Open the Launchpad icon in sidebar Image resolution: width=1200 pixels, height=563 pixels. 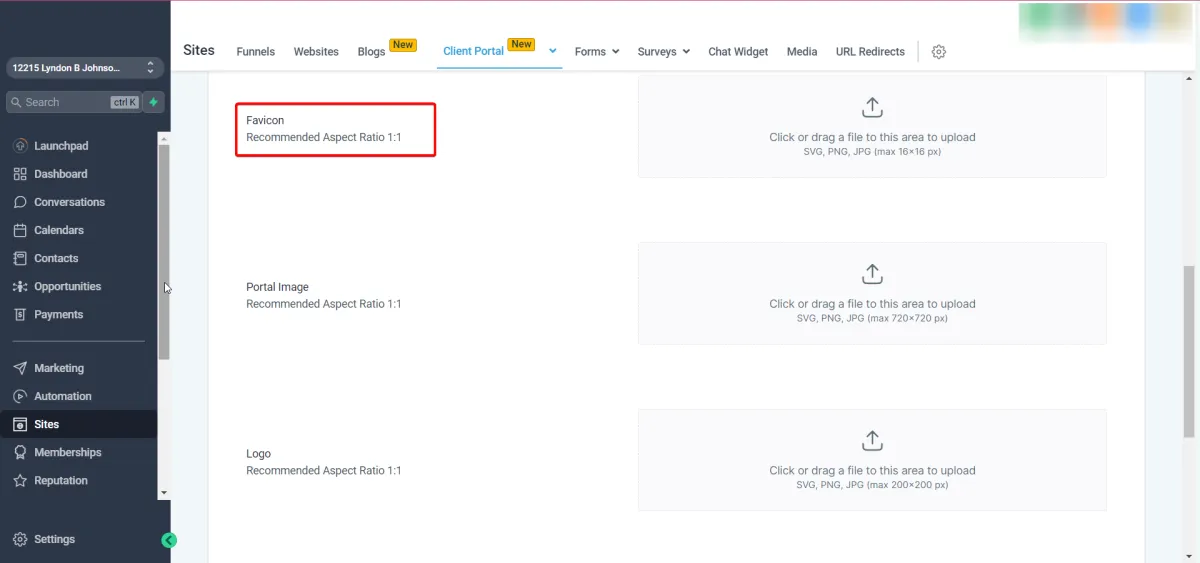coord(20,146)
